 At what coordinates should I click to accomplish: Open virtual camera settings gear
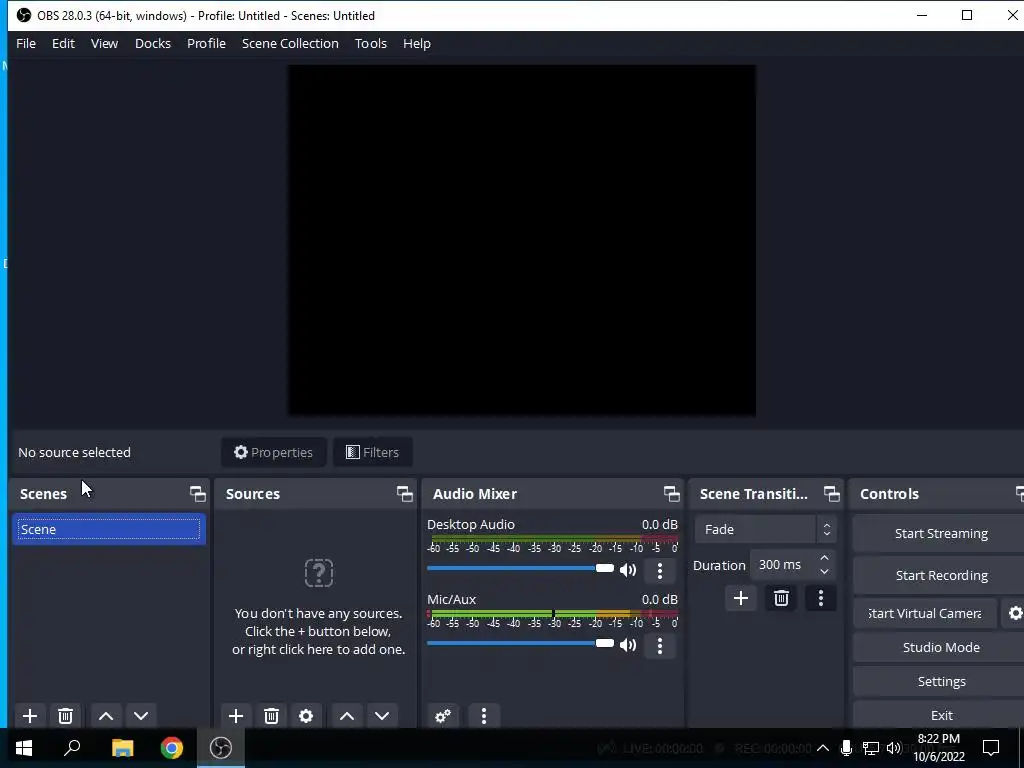(1015, 613)
